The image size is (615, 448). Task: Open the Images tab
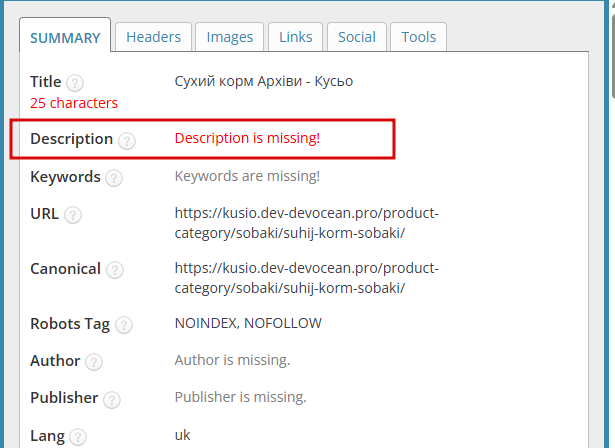point(229,37)
